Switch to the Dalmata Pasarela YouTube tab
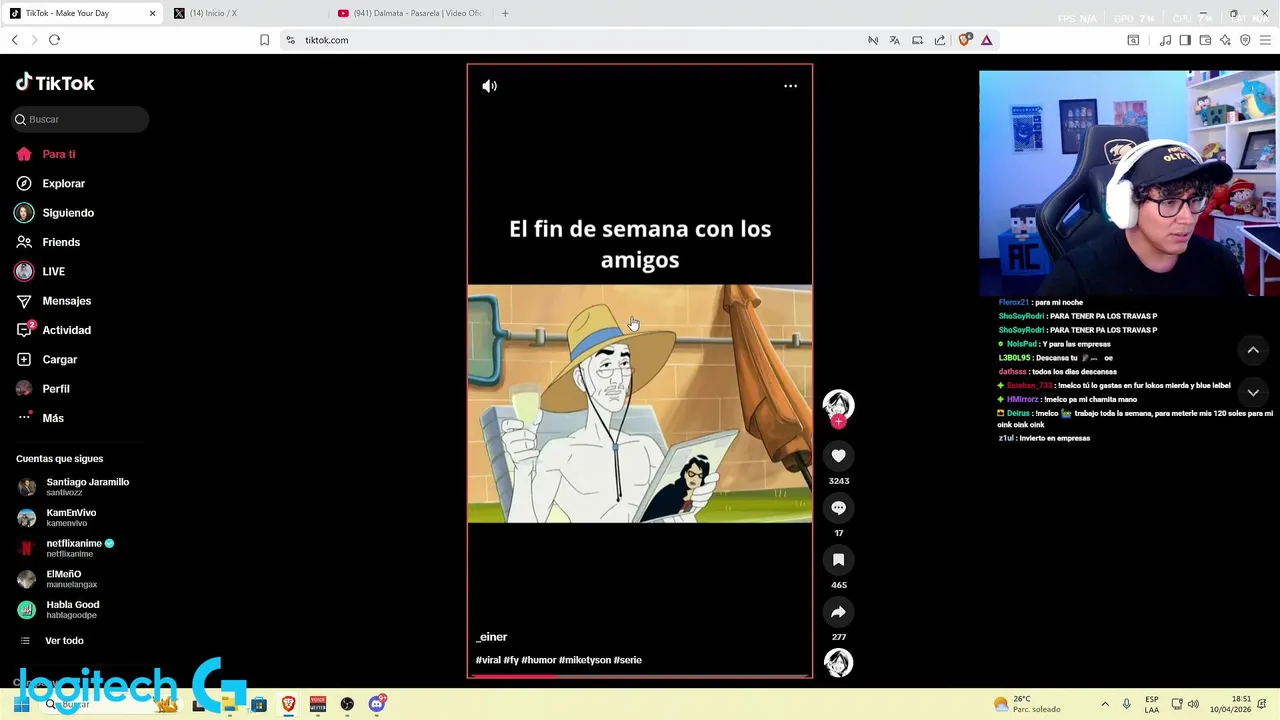Image resolution: width=1280 pixels, height=720 pixels. [x=410, y=13]
